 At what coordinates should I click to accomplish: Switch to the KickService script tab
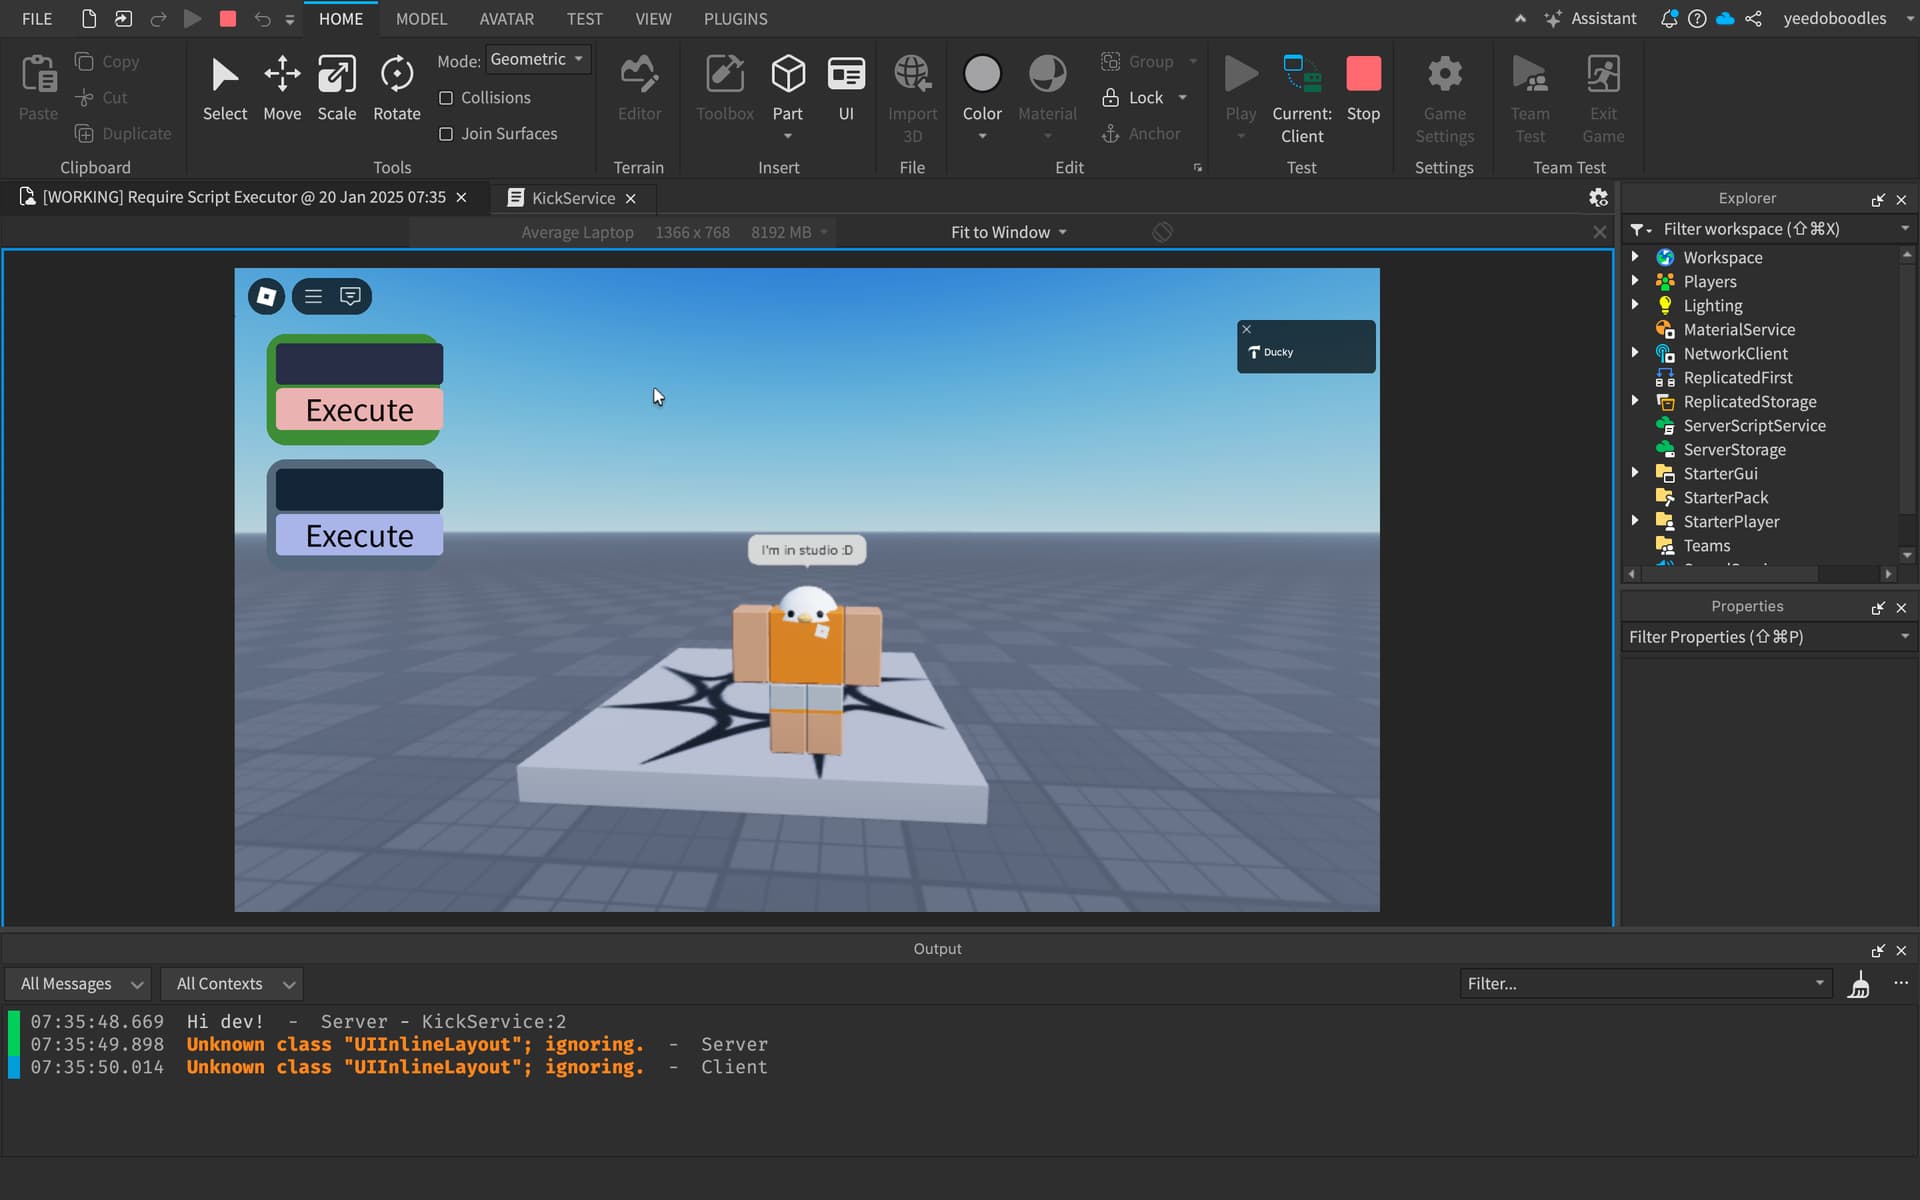coord(572,197)
